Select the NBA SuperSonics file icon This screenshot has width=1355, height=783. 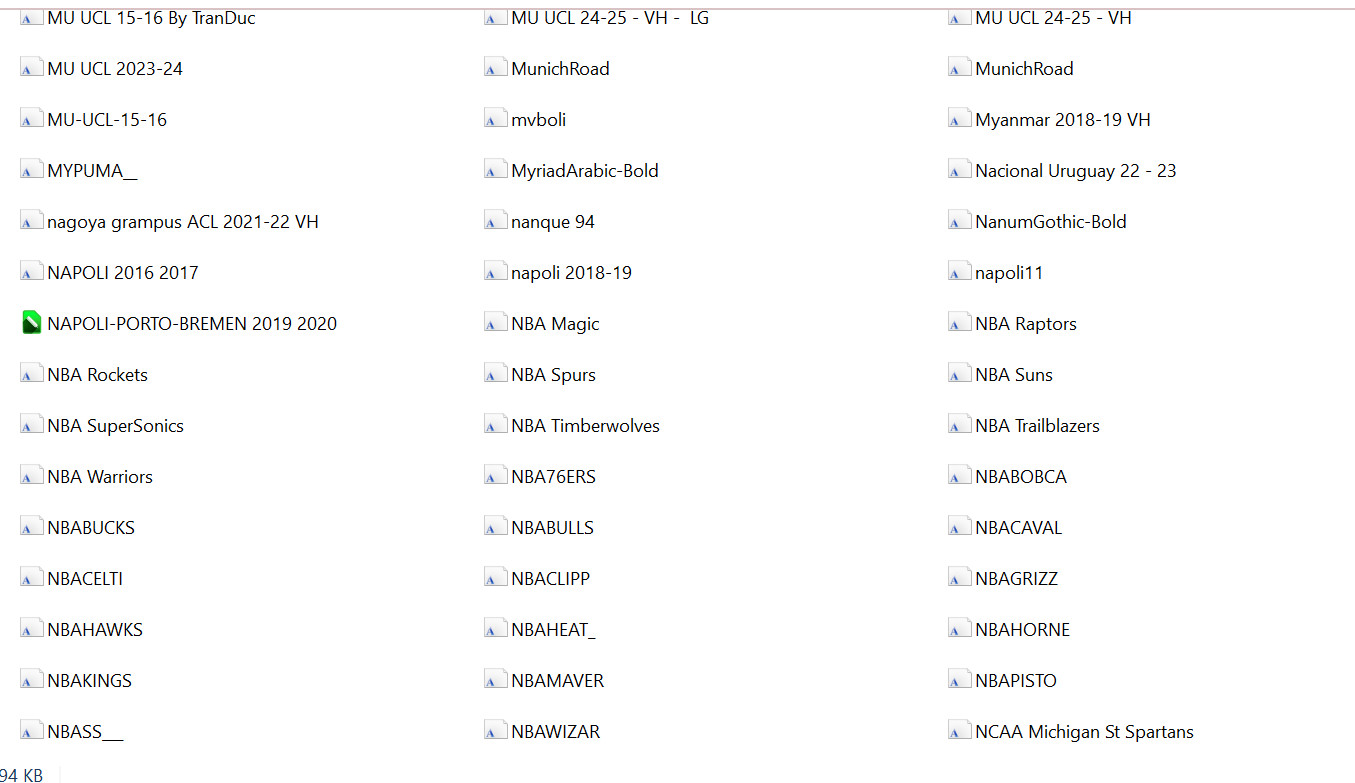point(31,425)
